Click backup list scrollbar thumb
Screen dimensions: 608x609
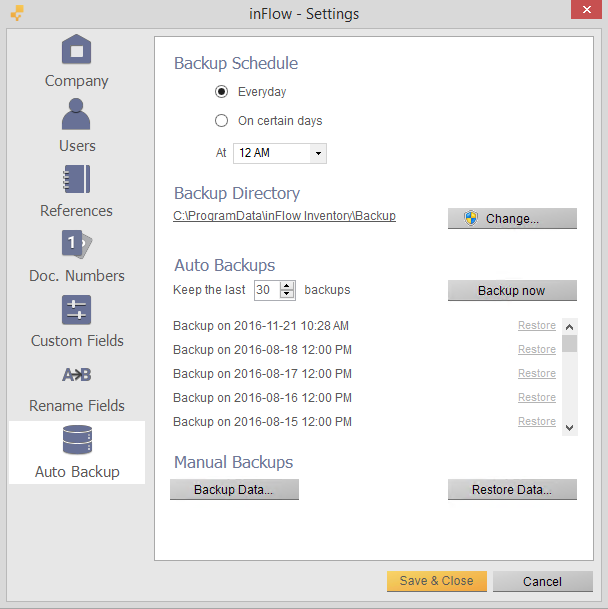pyautogui.click(x=570, y=343)
